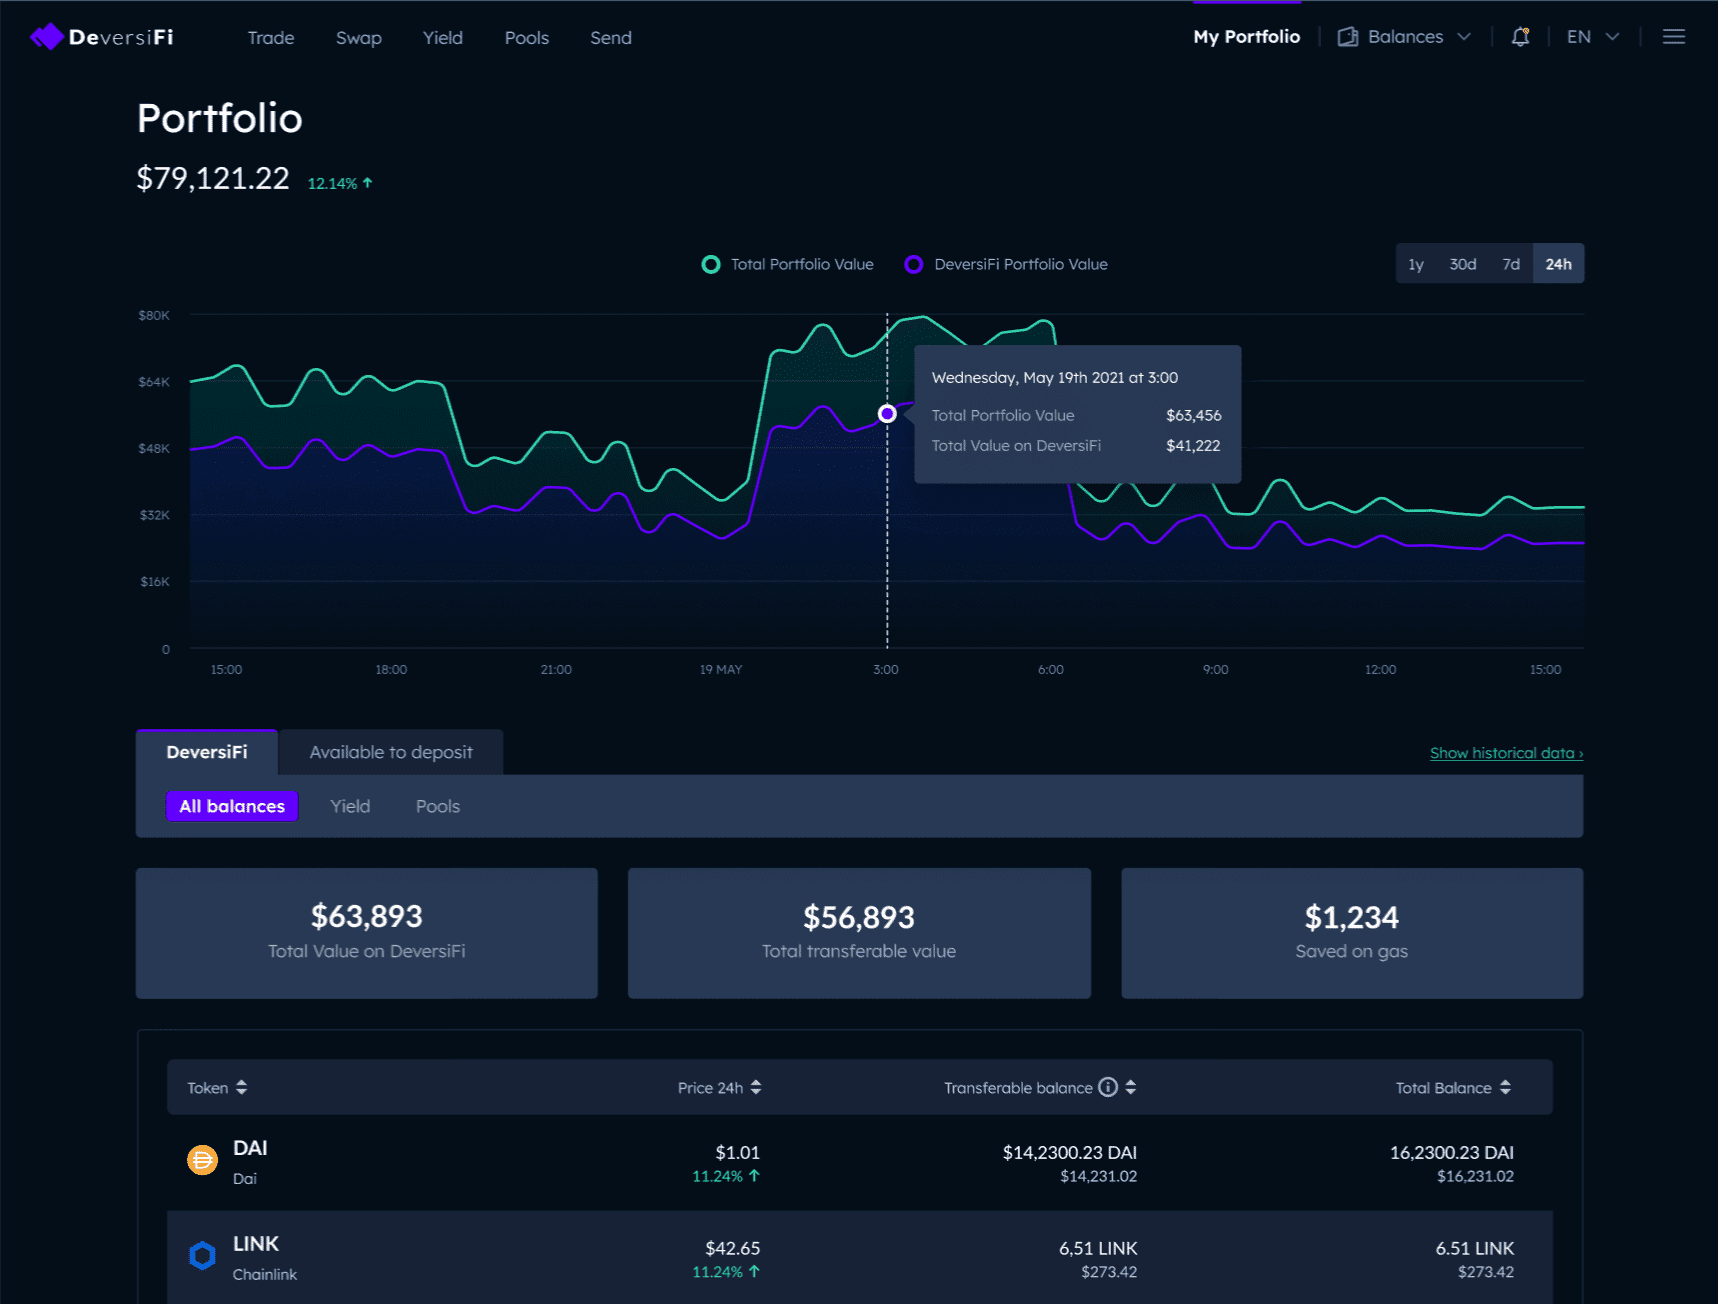
Task: Click the DAI token icon
Action: click(202, 1160)
